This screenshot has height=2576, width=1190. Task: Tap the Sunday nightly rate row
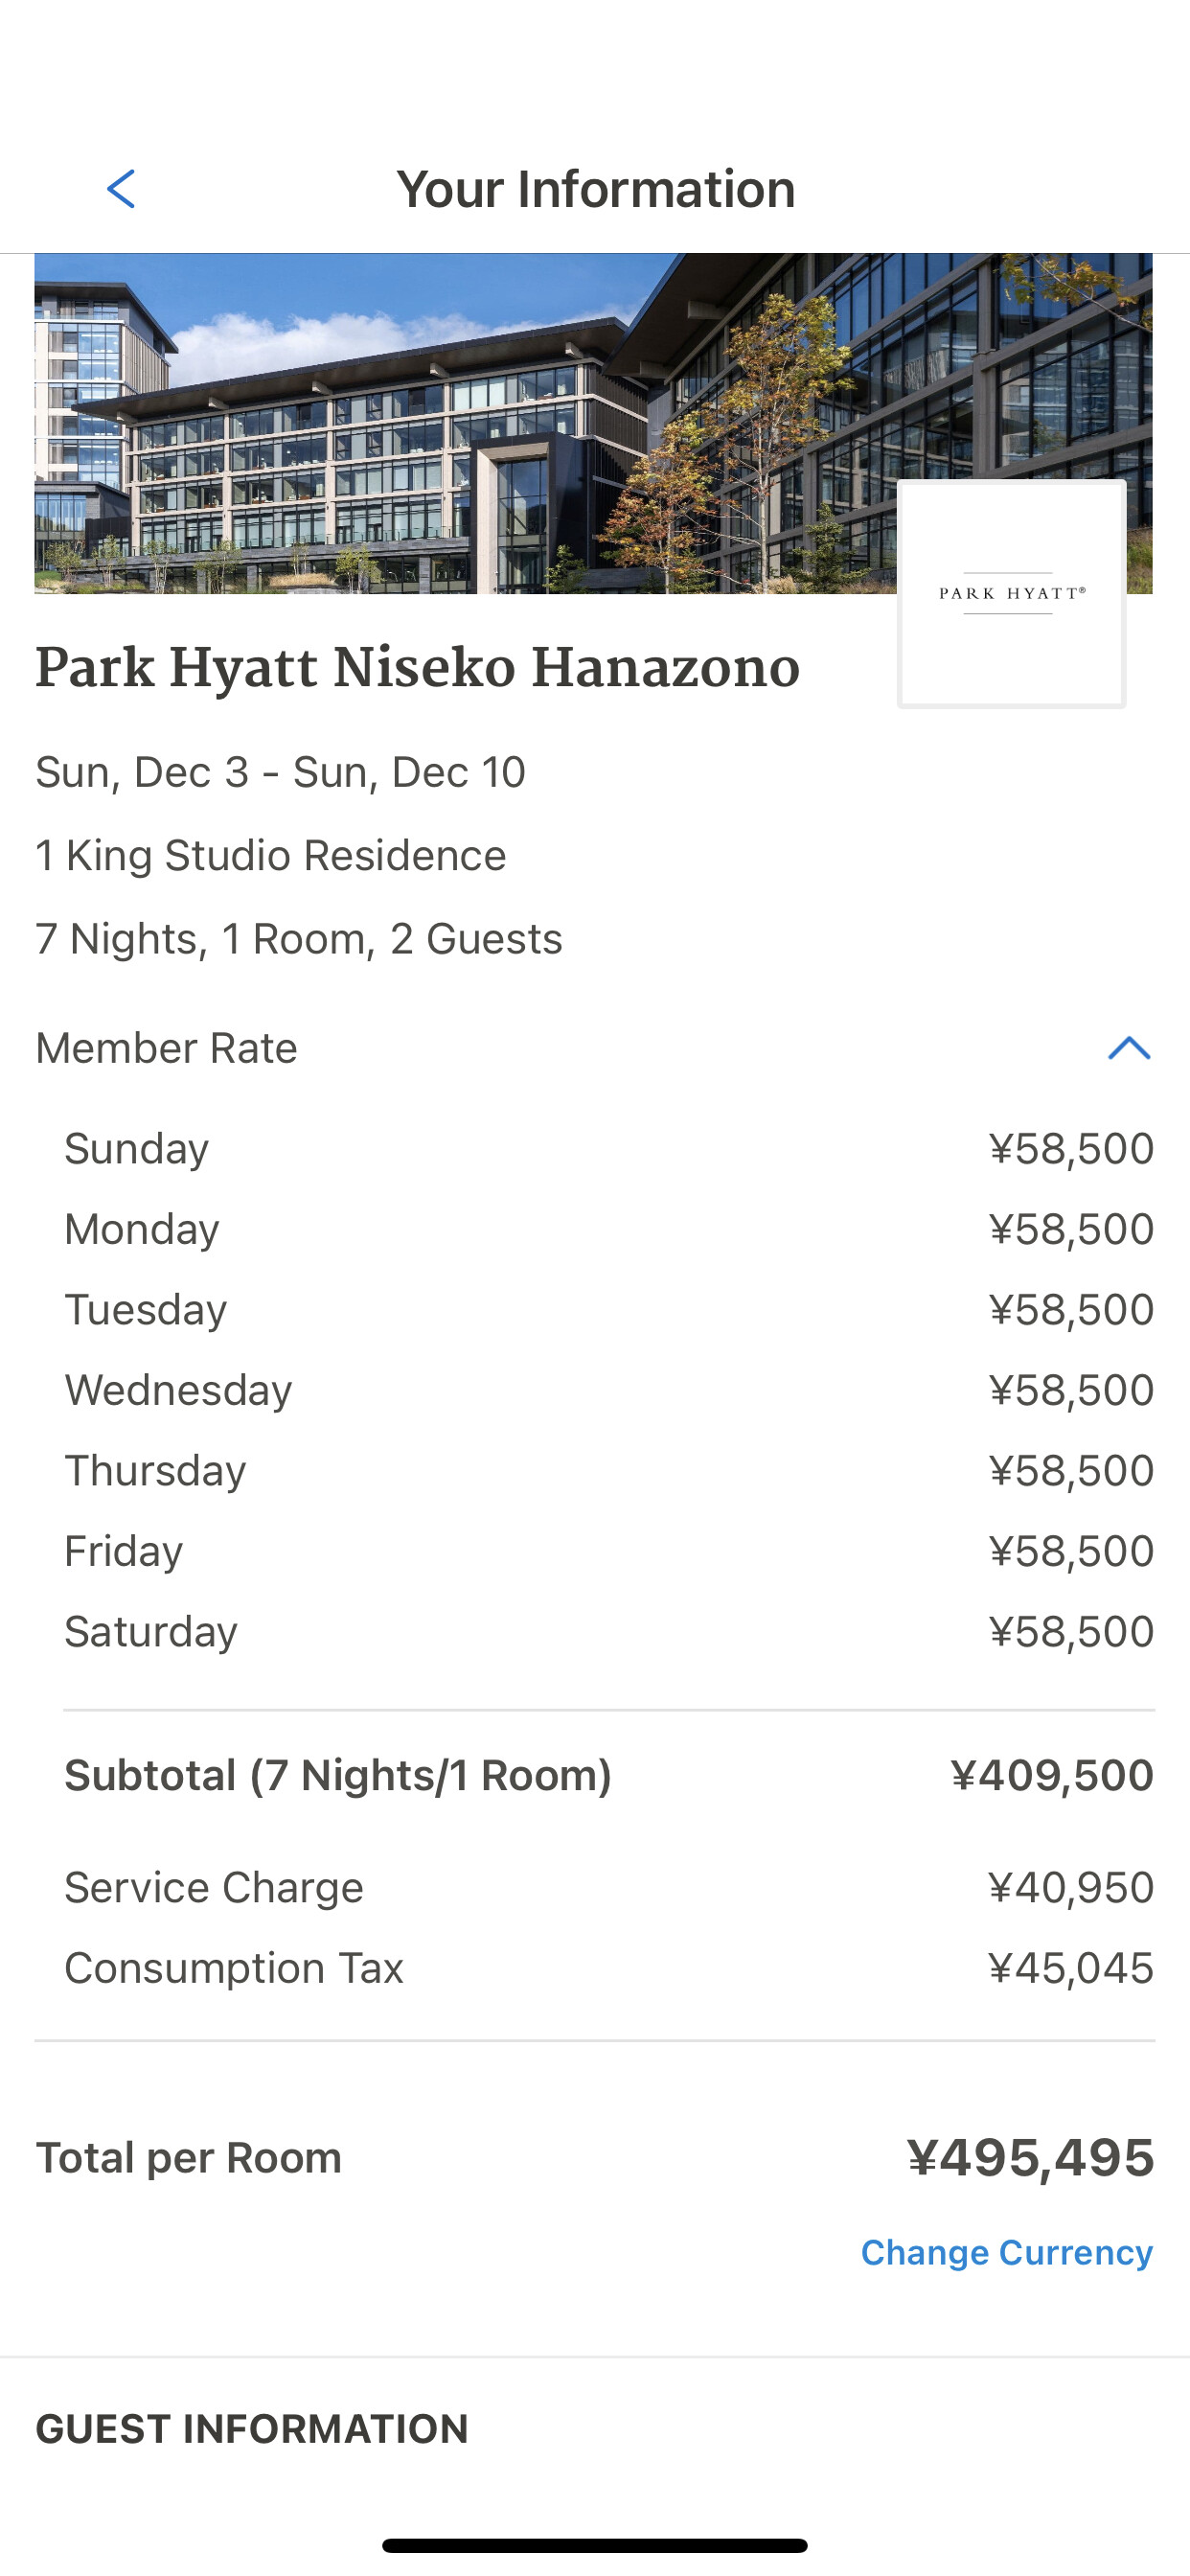pyautogui.click(x=608, y=1148)
